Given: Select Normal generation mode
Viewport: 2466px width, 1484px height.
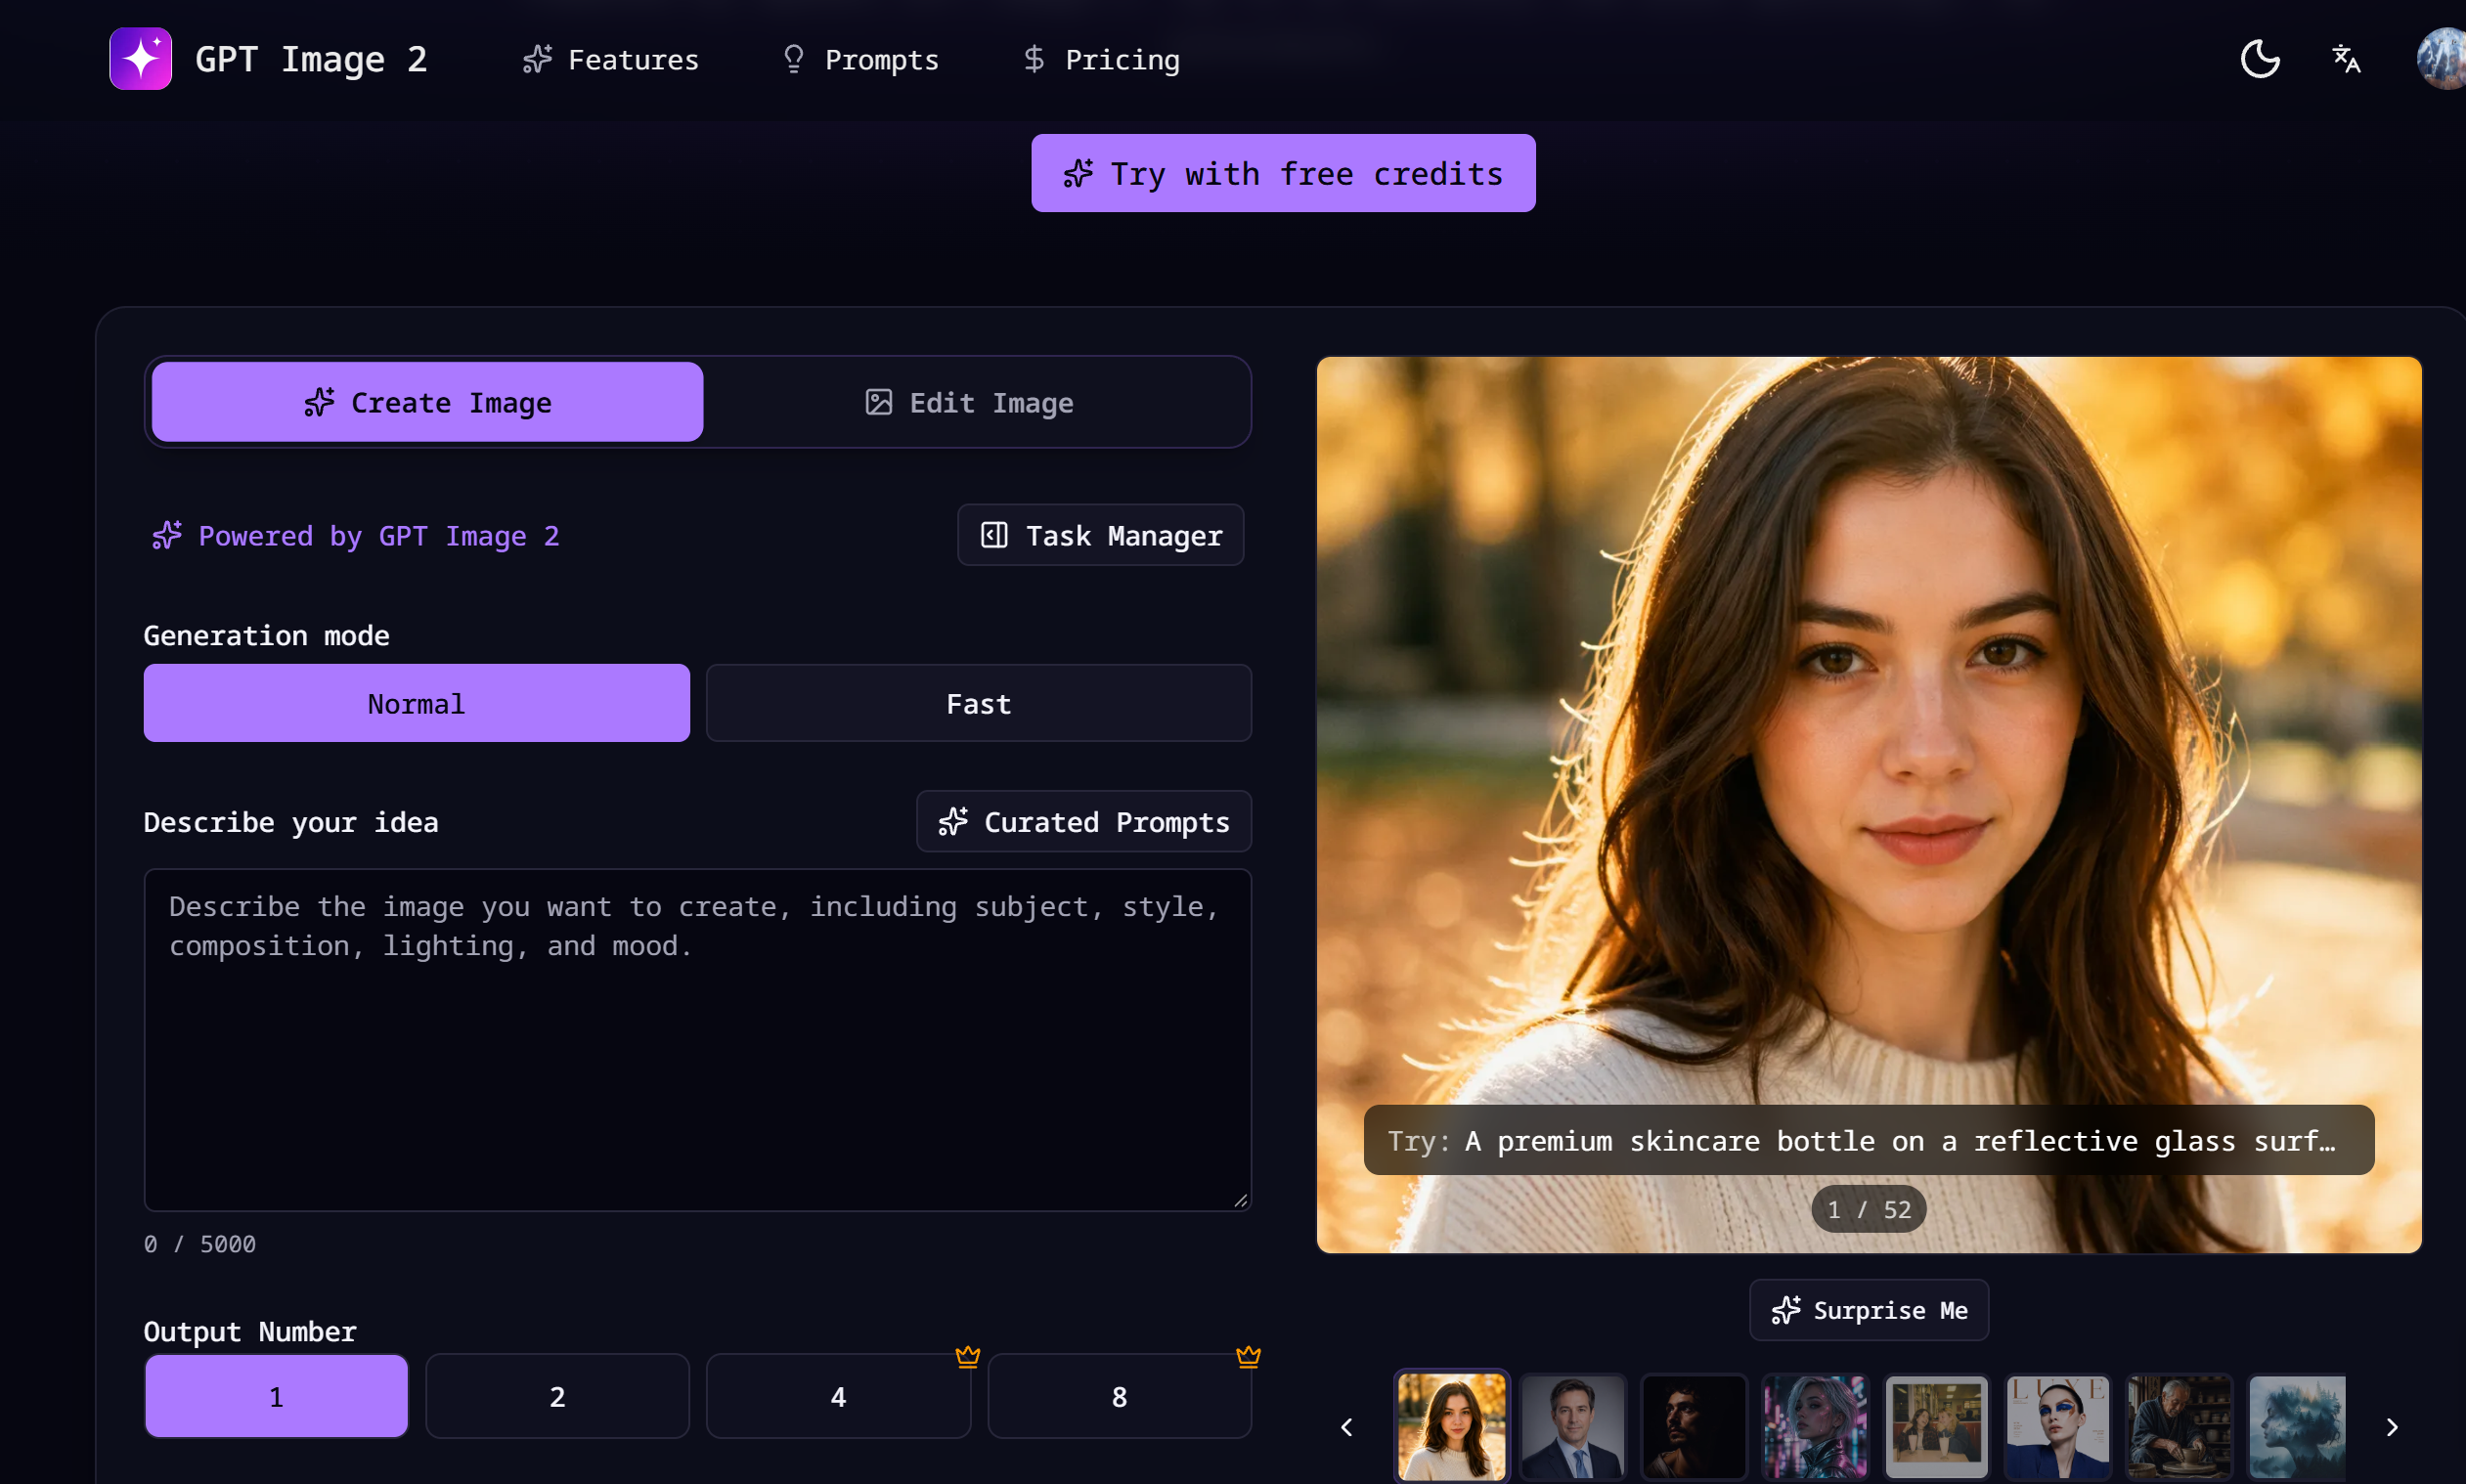Looking at the screenshot, I should (416, 703).
